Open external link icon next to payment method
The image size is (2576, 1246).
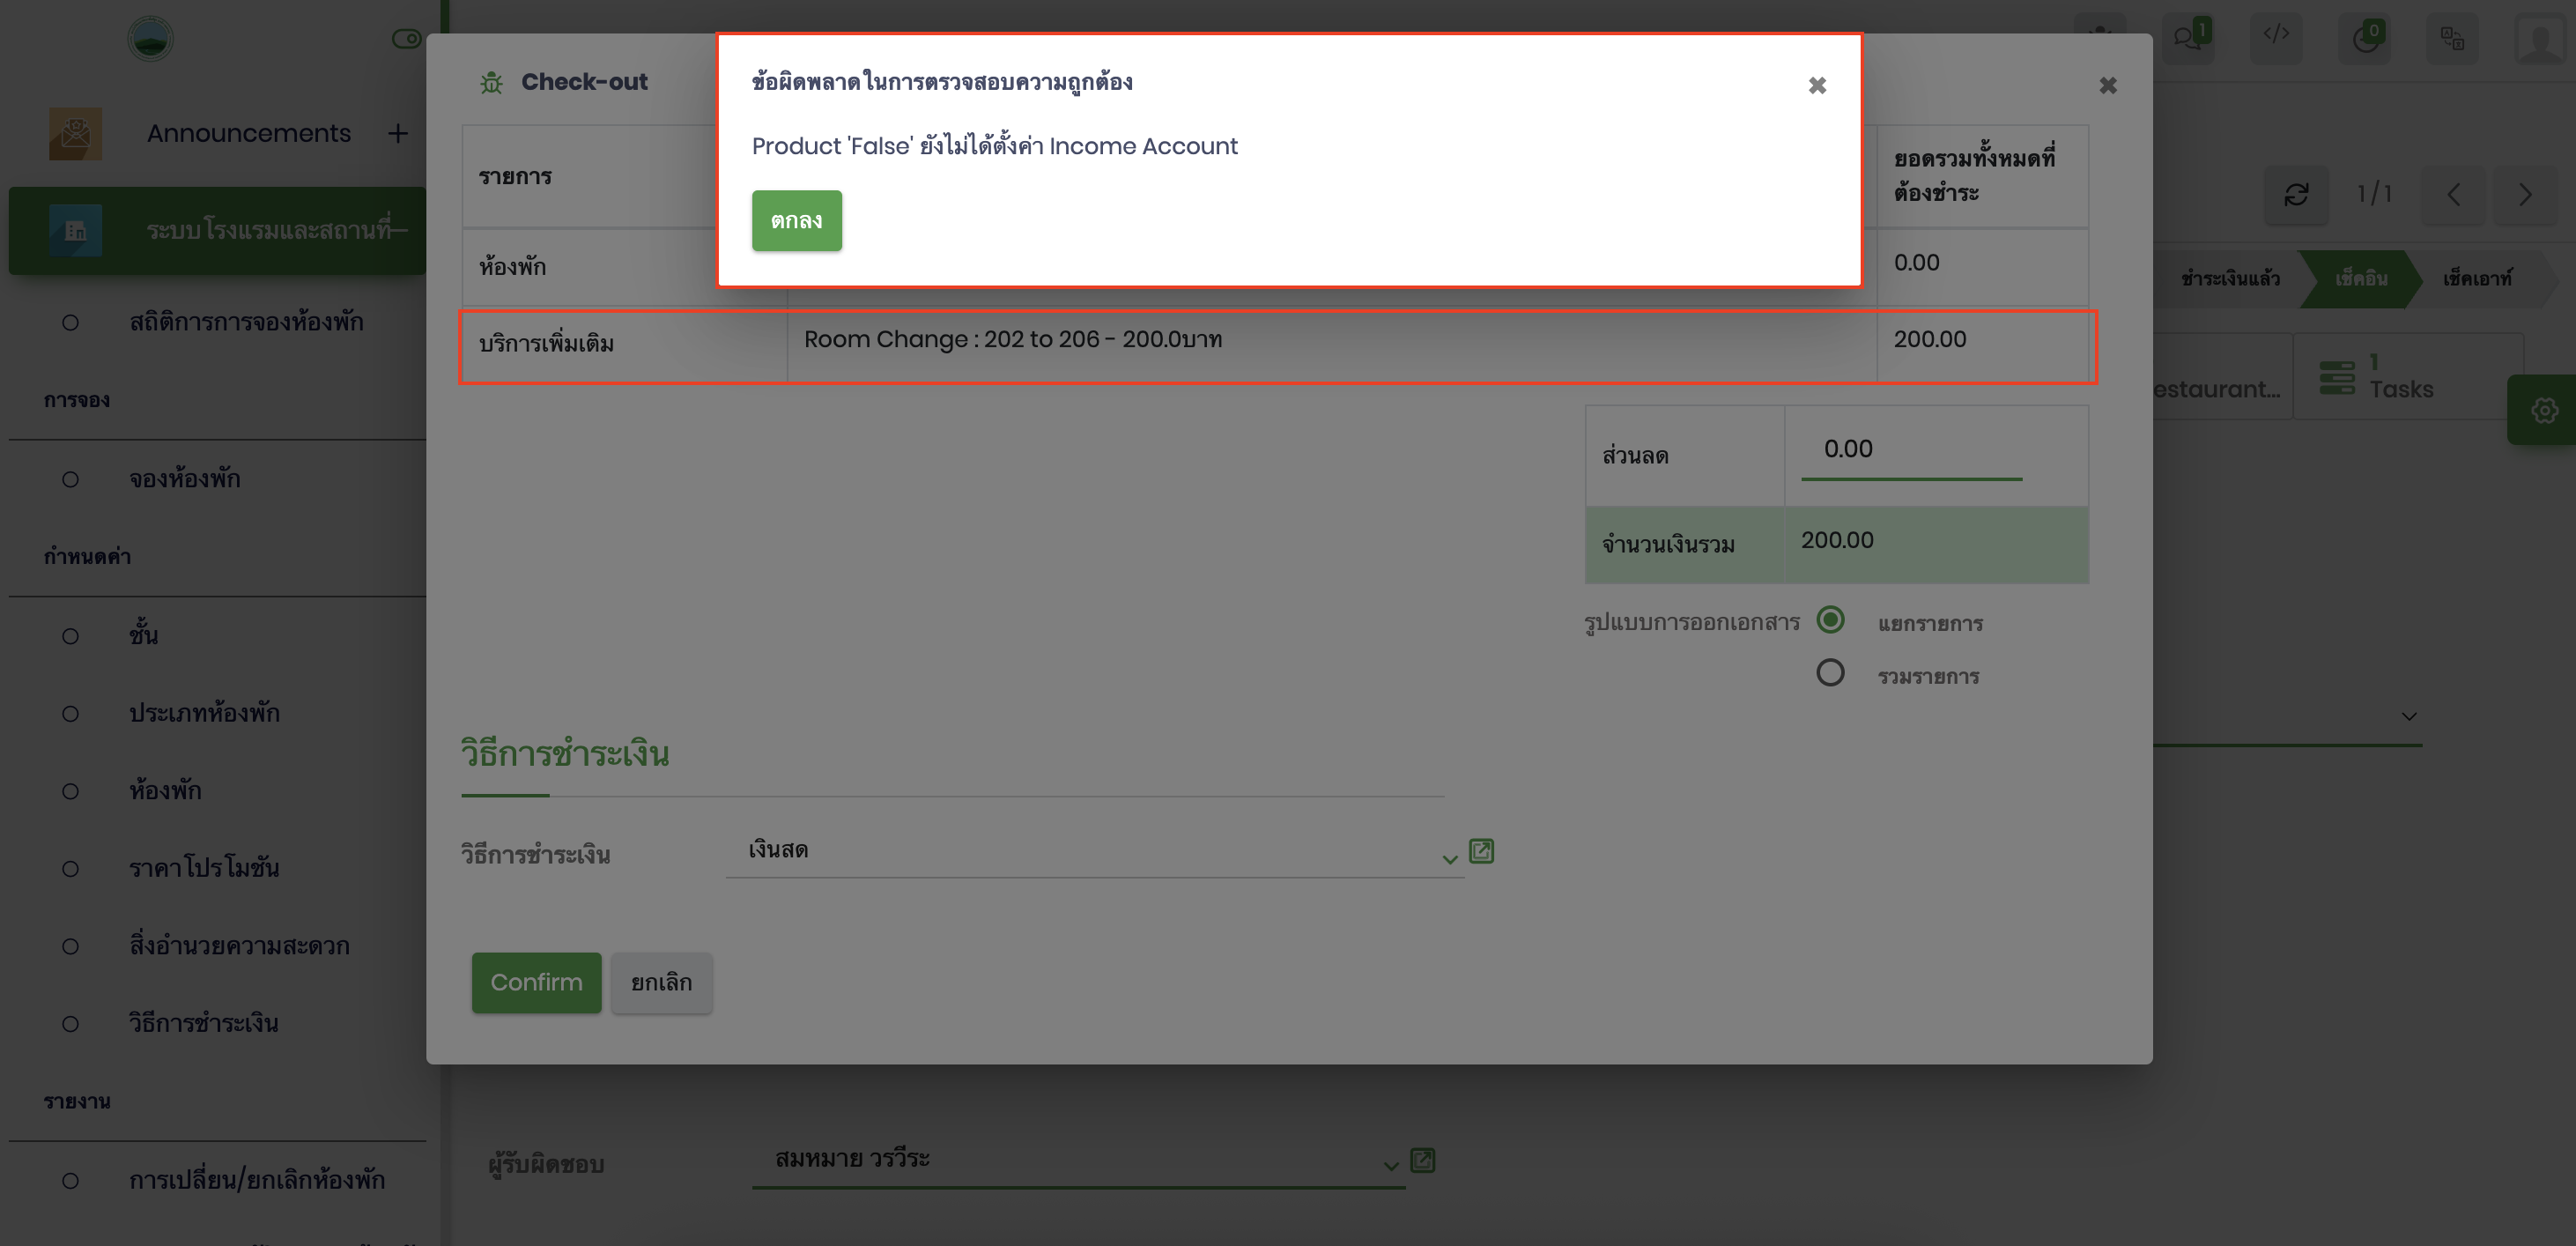tap(1481, 851)
